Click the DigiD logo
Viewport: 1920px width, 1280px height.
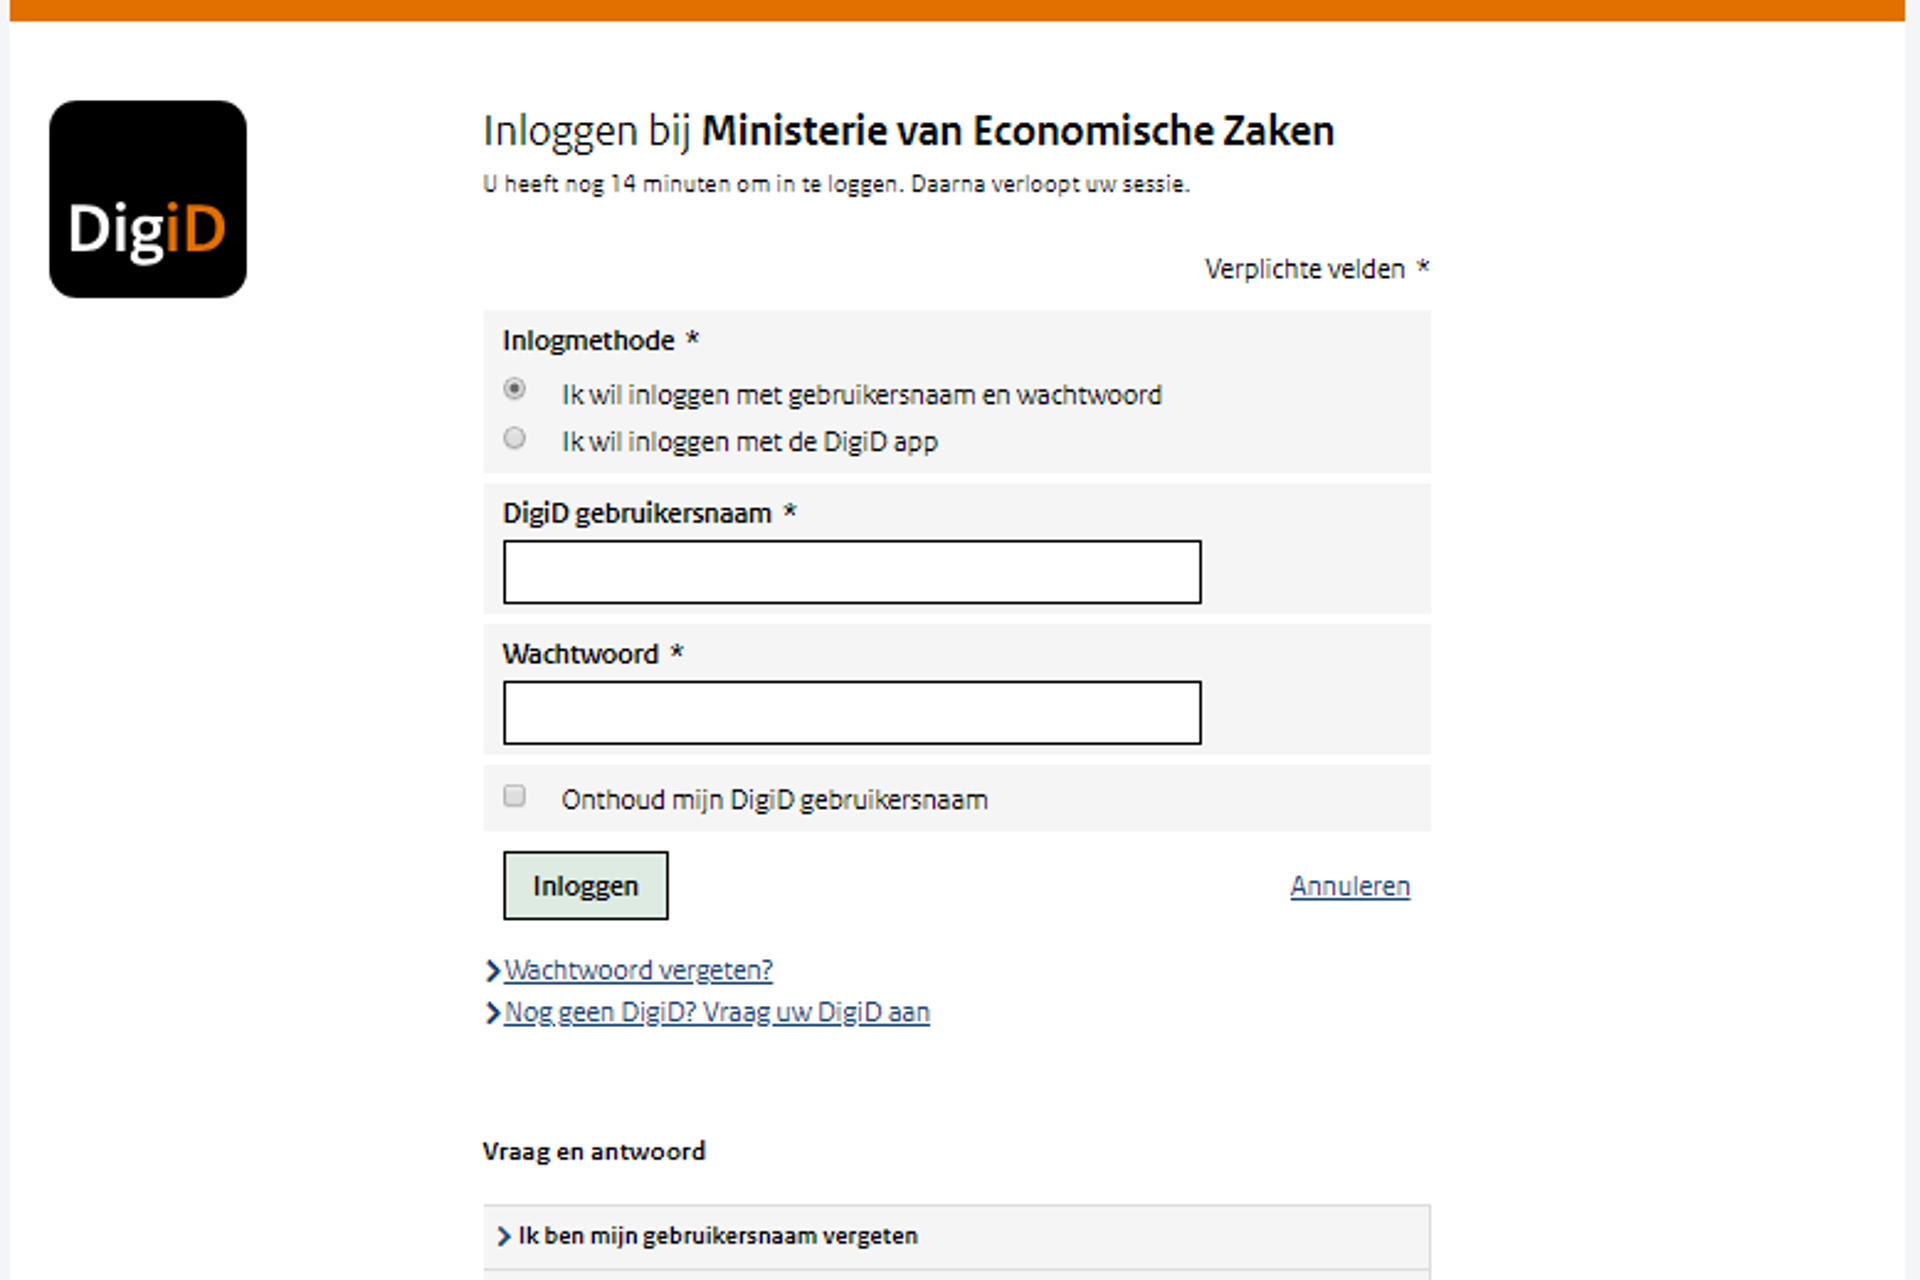pos(148,199)
